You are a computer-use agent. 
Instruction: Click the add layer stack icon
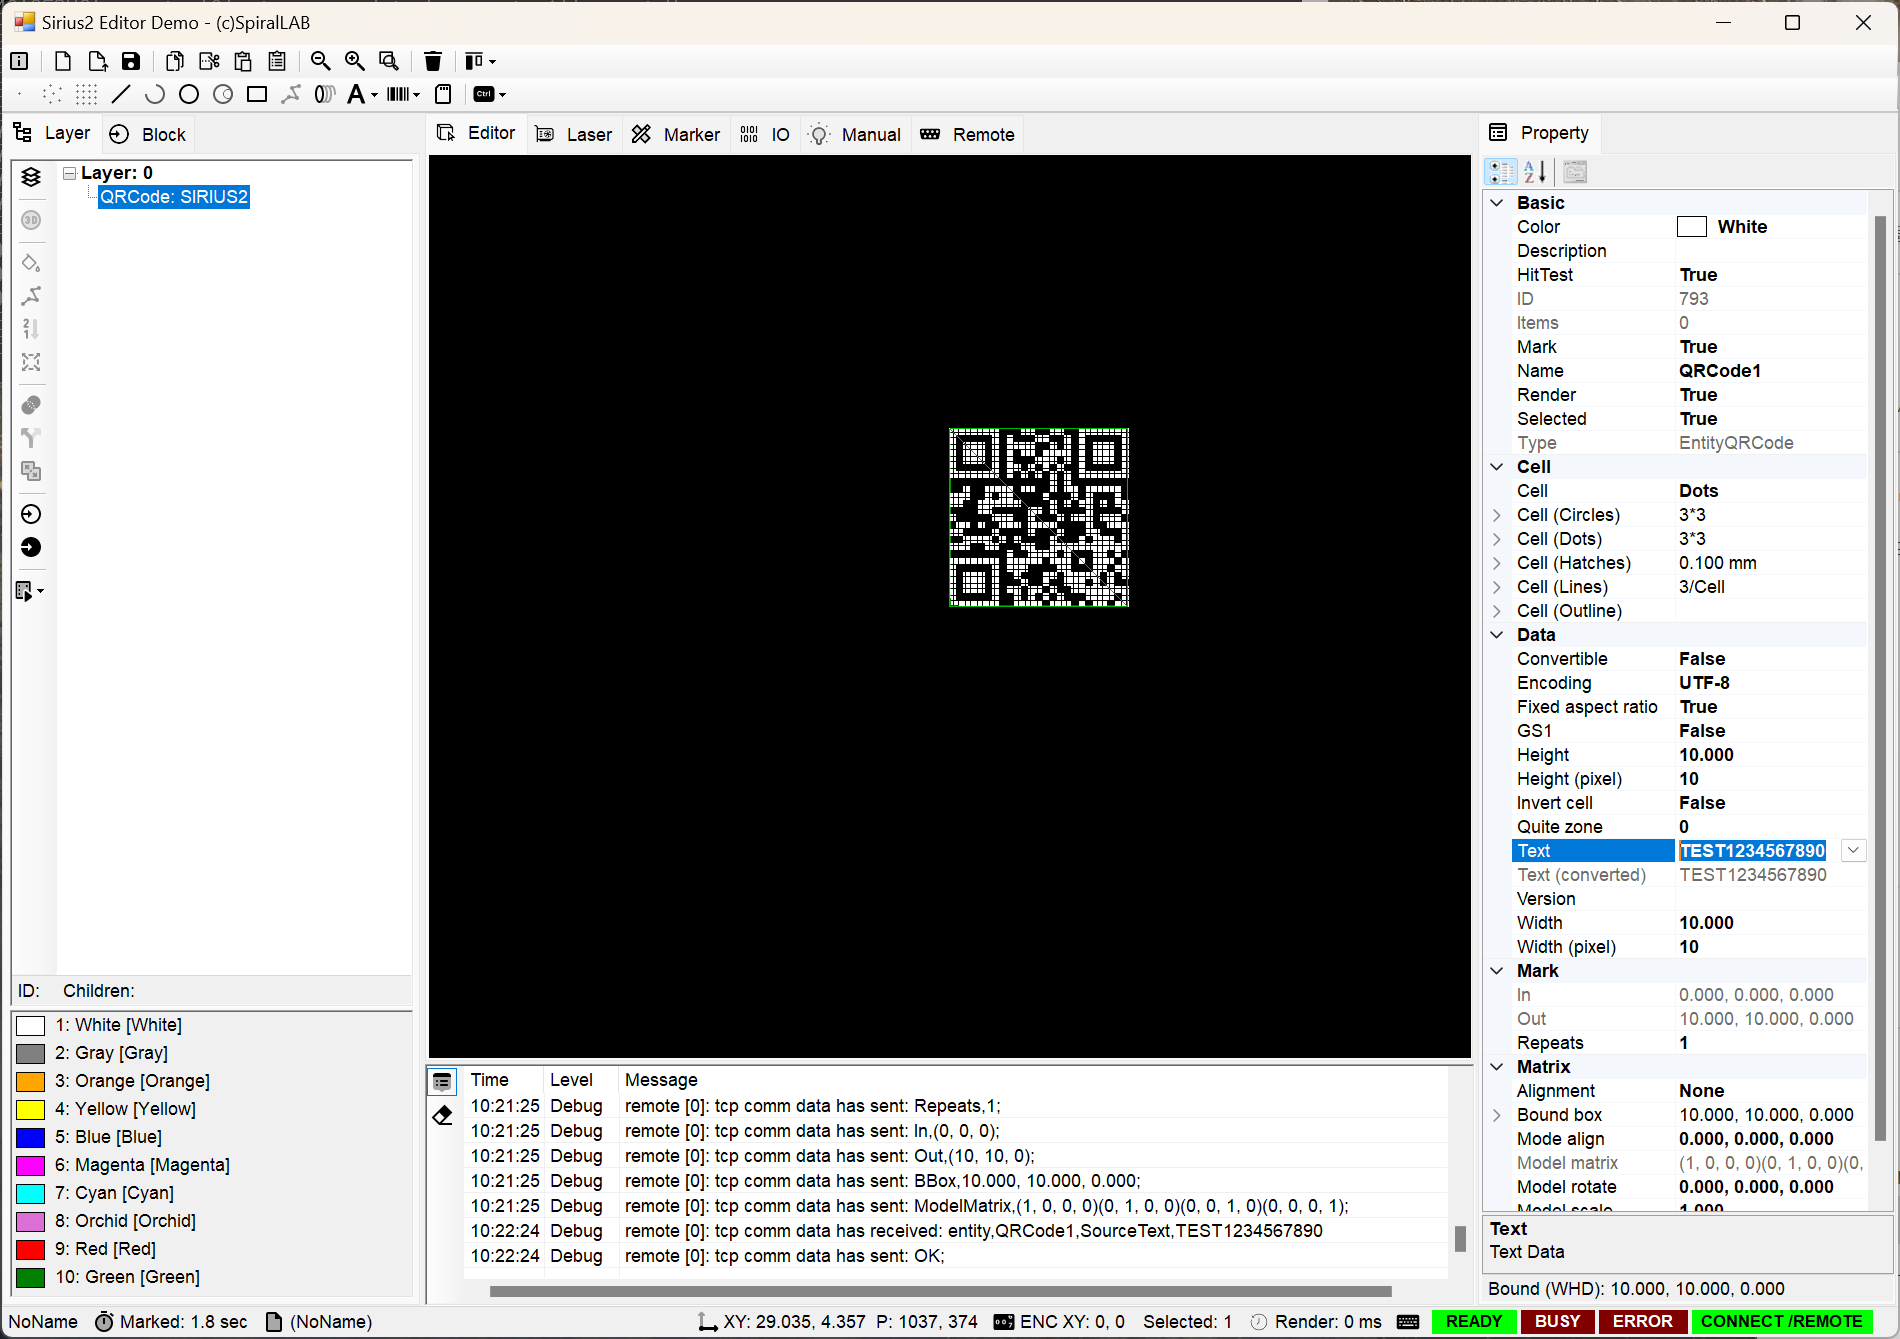(x=31, y=177)
